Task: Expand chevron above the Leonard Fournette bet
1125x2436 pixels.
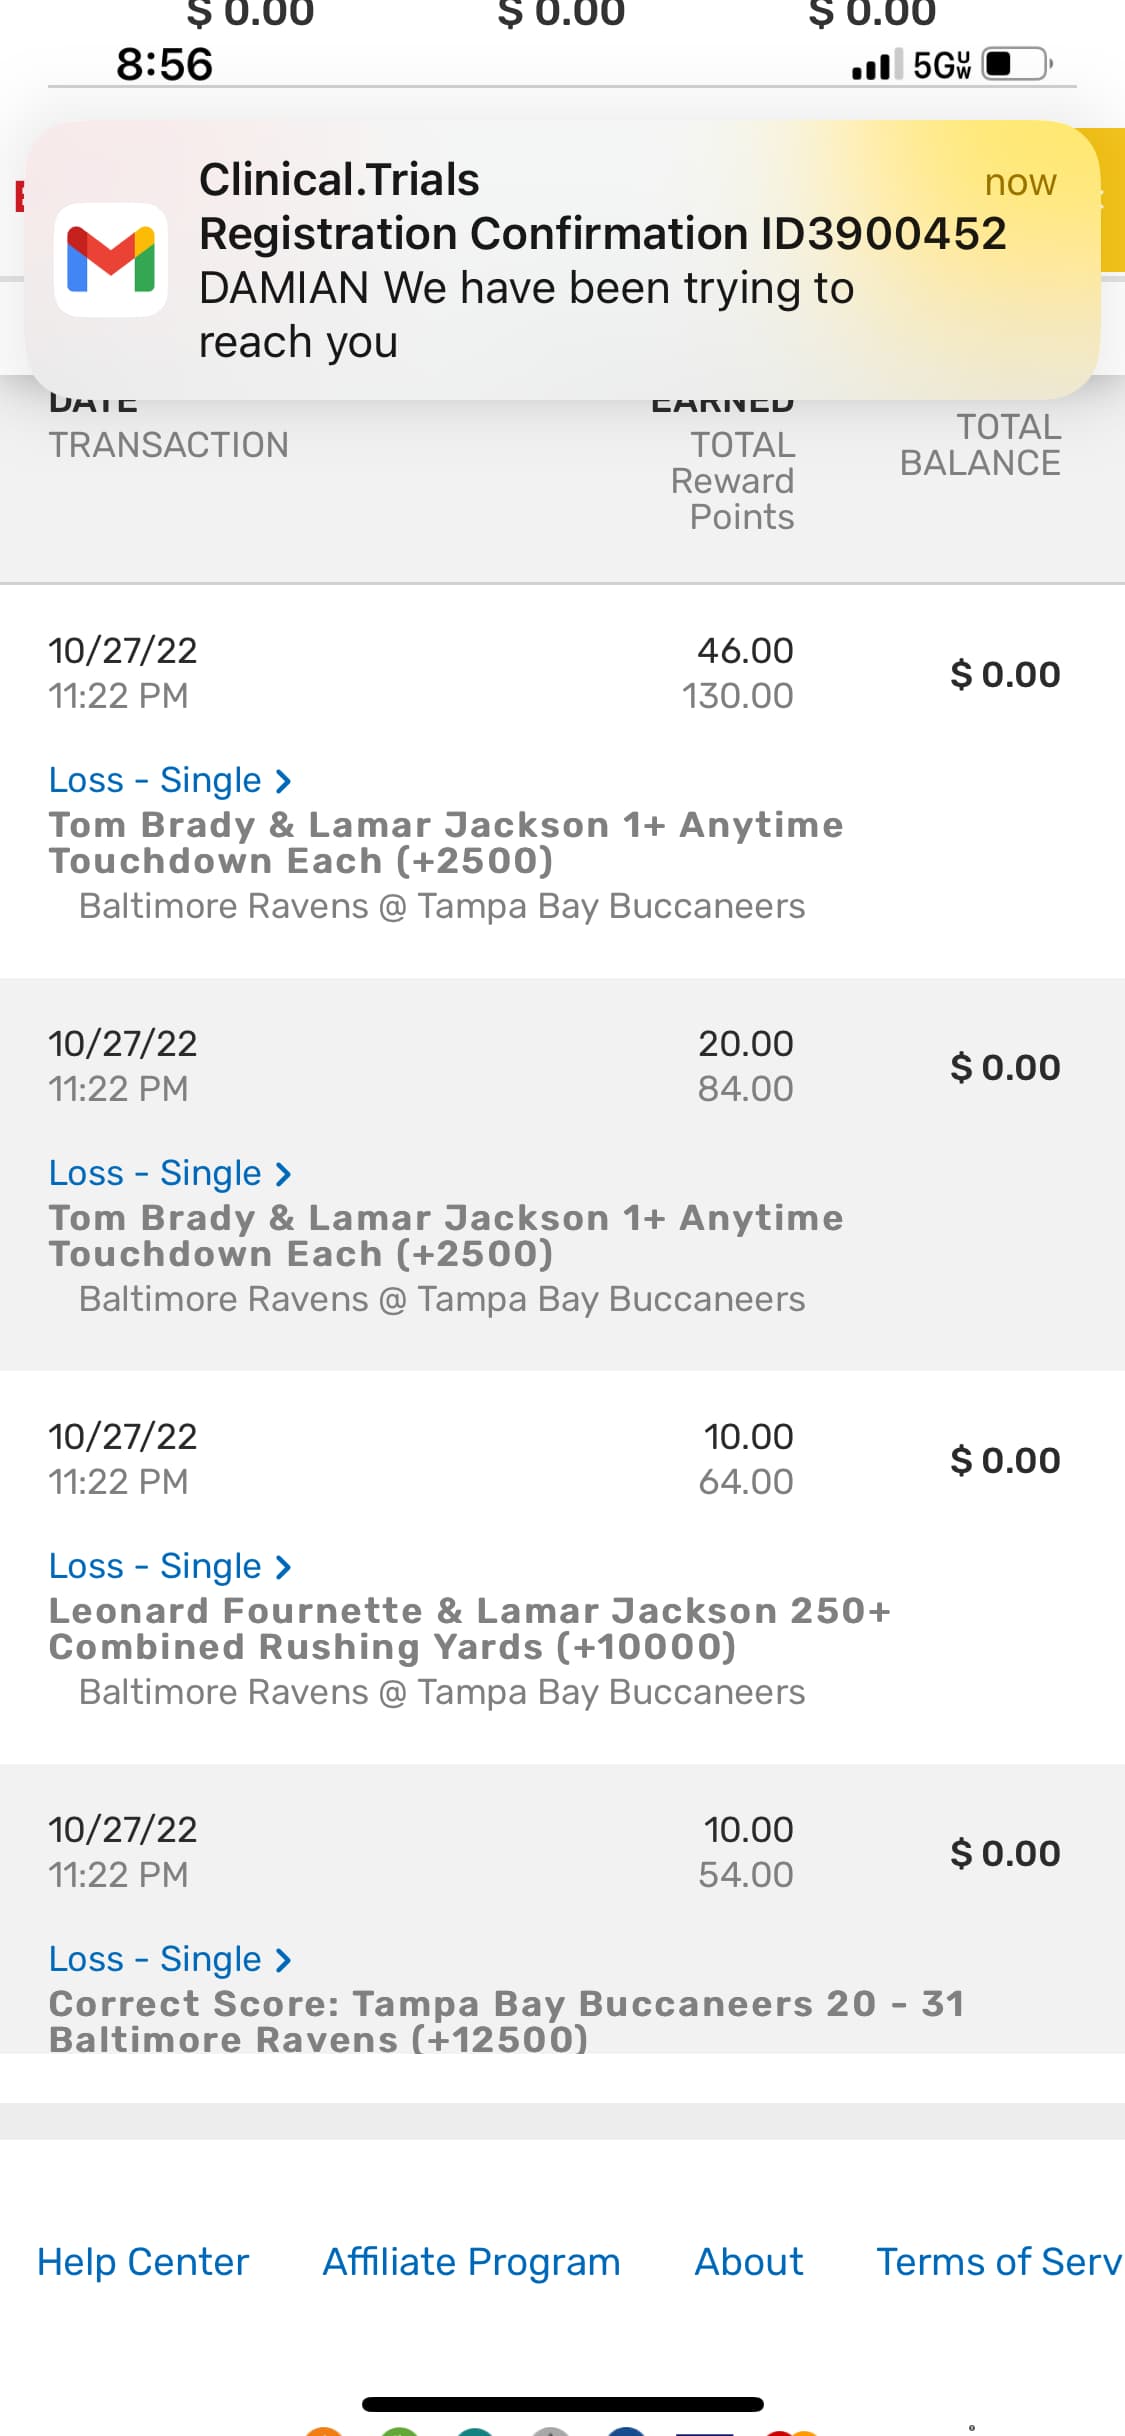Action: [x=283, y=1566]
